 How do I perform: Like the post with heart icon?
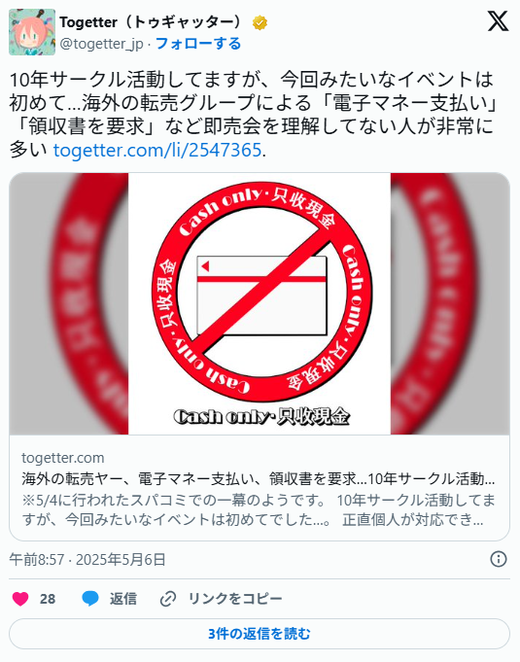point(20,599)
